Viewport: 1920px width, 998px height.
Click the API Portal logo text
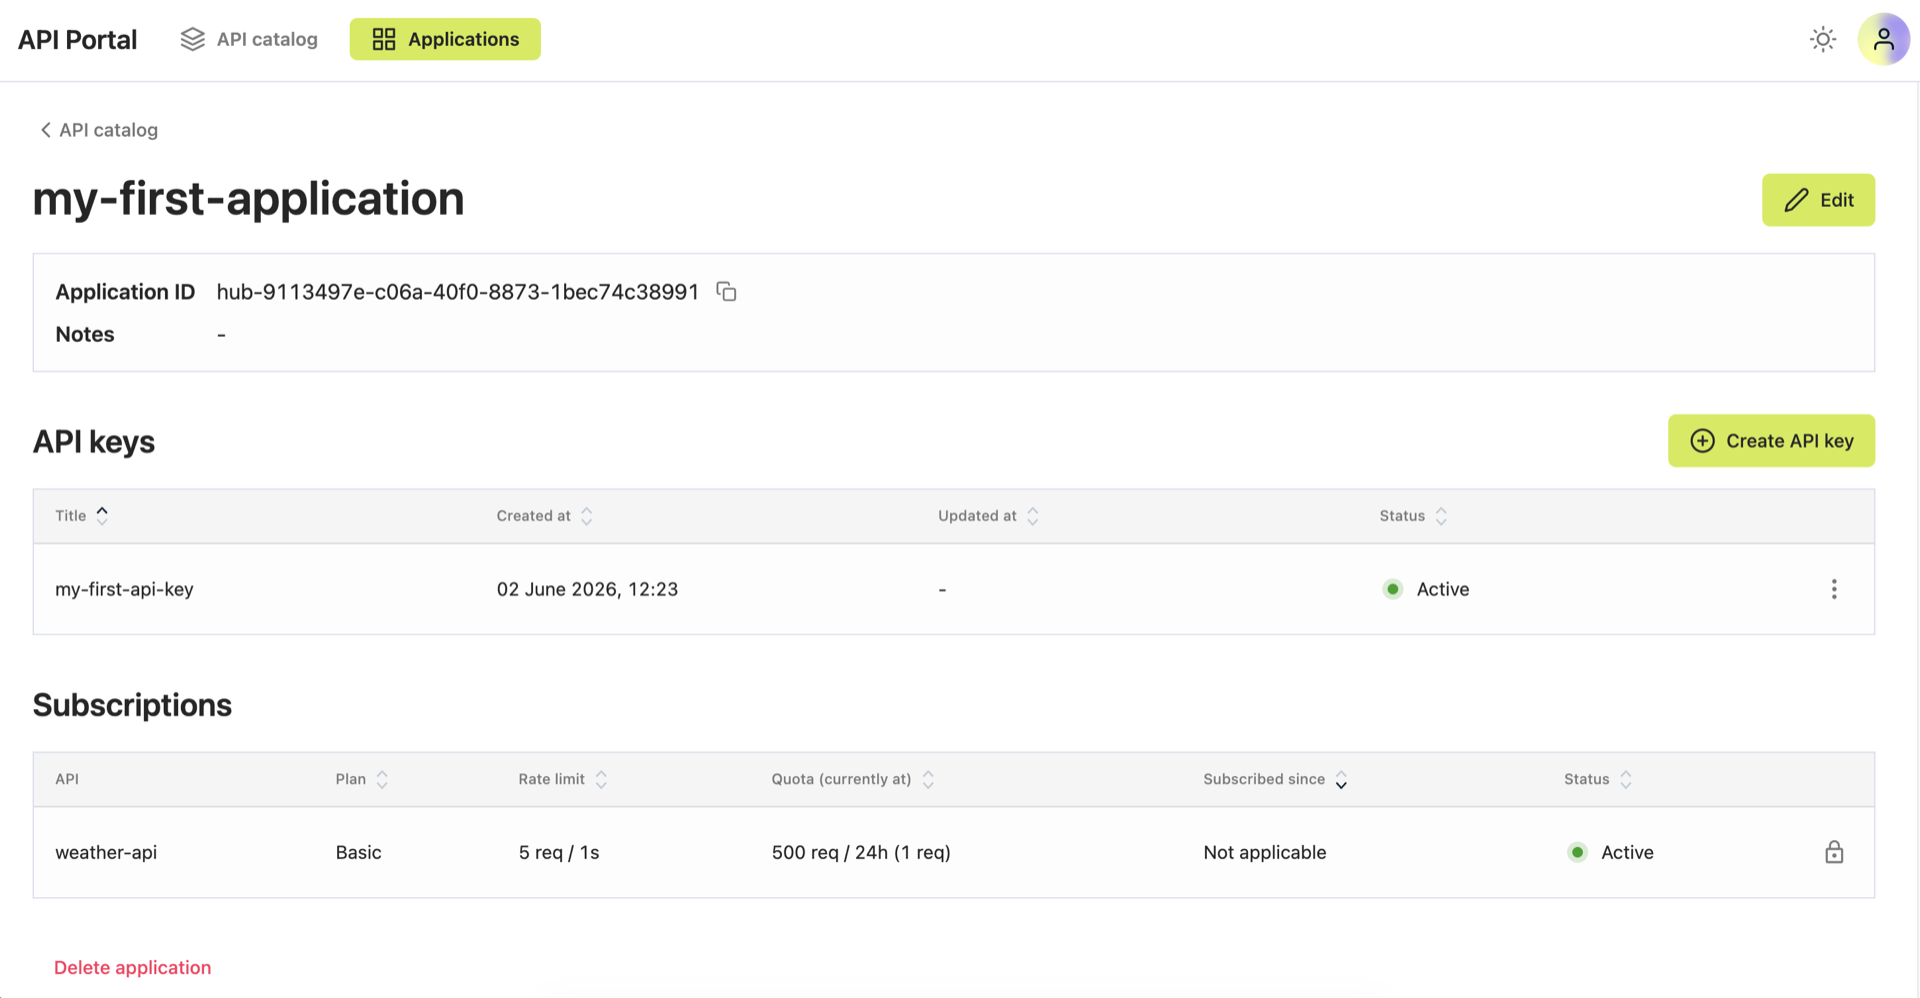pos(78,39)
